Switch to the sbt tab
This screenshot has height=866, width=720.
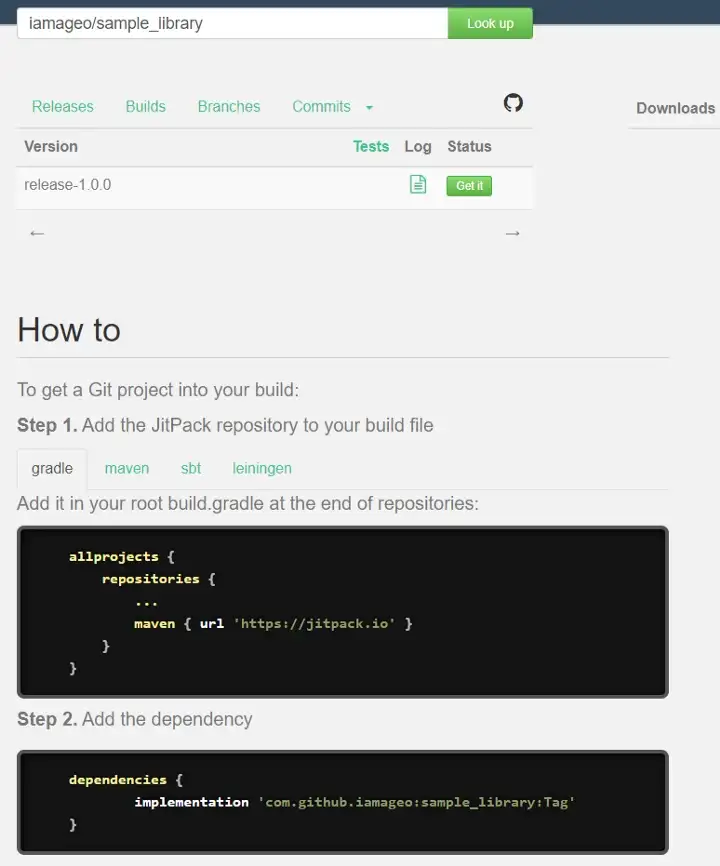[190, 468]
